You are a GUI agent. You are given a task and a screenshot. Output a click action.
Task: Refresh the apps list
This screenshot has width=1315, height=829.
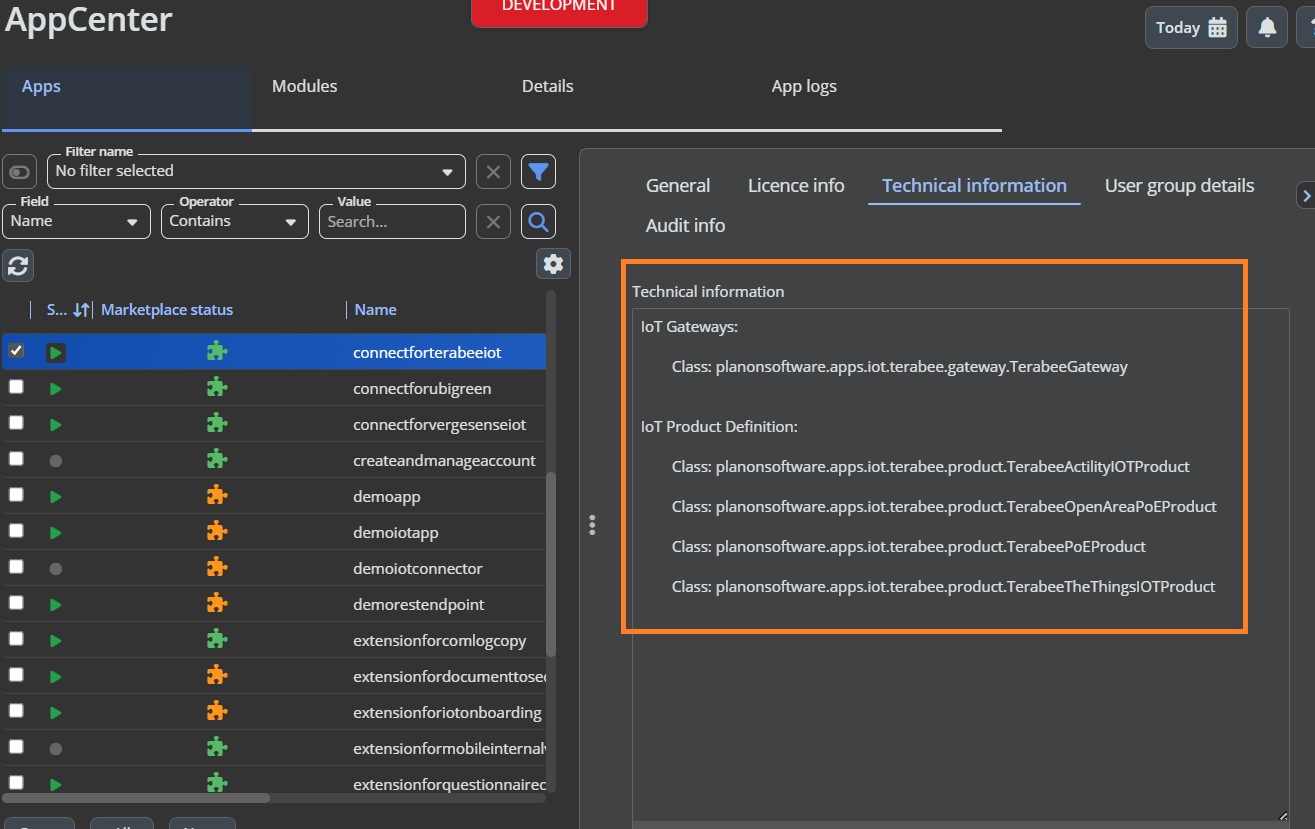[18, 265]
